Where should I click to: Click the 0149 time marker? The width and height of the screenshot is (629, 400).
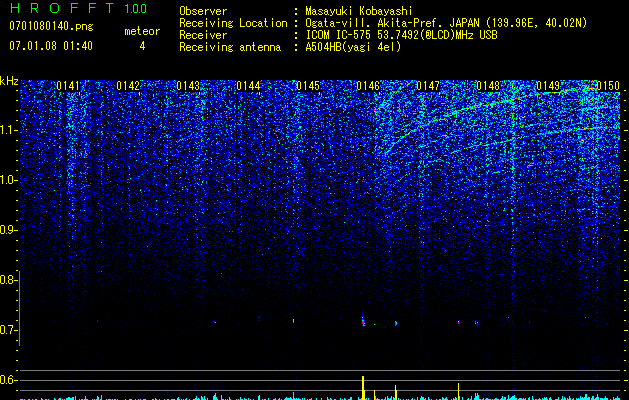(548, 86)
